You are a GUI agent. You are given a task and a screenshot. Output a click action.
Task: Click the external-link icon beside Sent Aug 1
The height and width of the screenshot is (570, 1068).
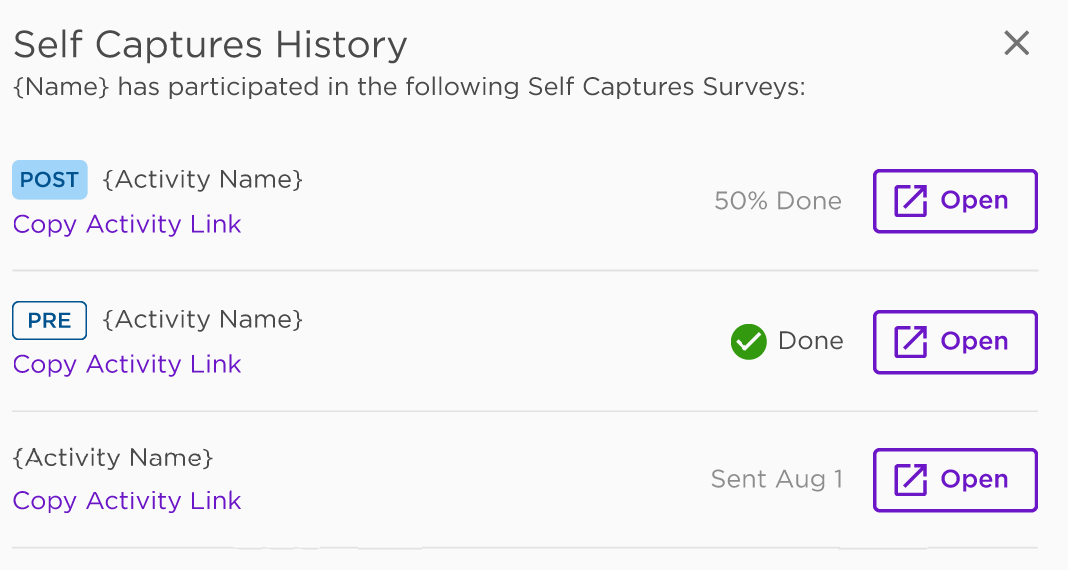[911, 479]
